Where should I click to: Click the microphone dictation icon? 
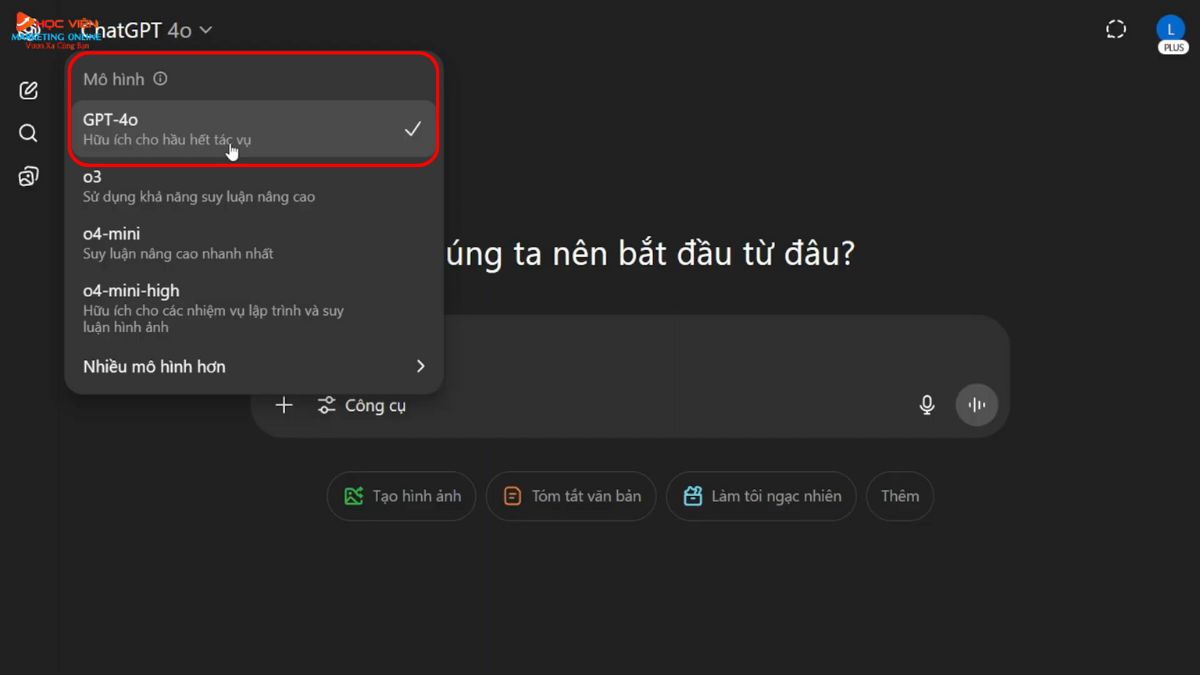point(927,405)
